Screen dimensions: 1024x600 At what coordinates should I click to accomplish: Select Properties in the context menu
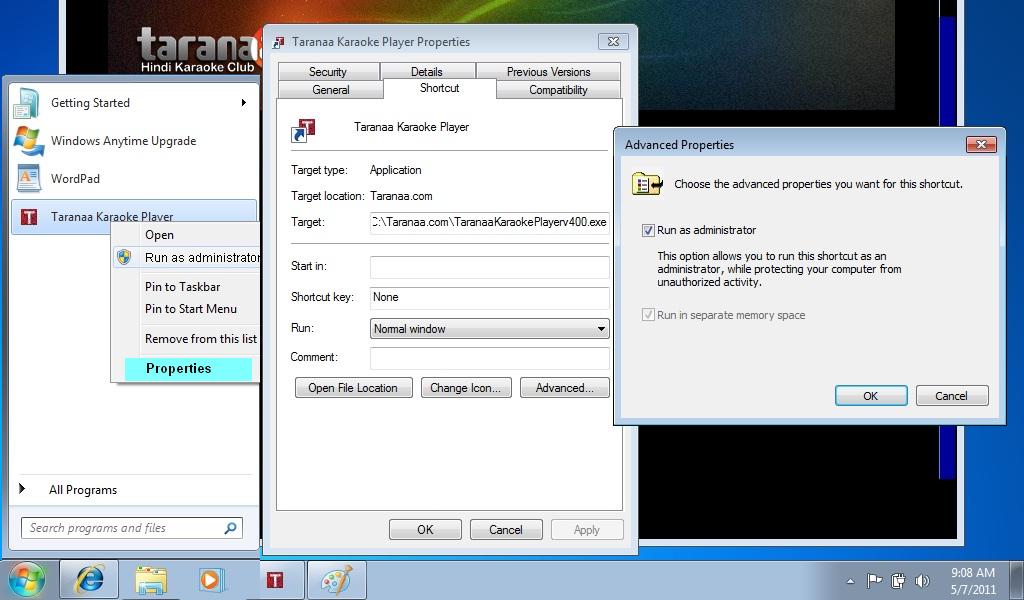coord(179,369)
